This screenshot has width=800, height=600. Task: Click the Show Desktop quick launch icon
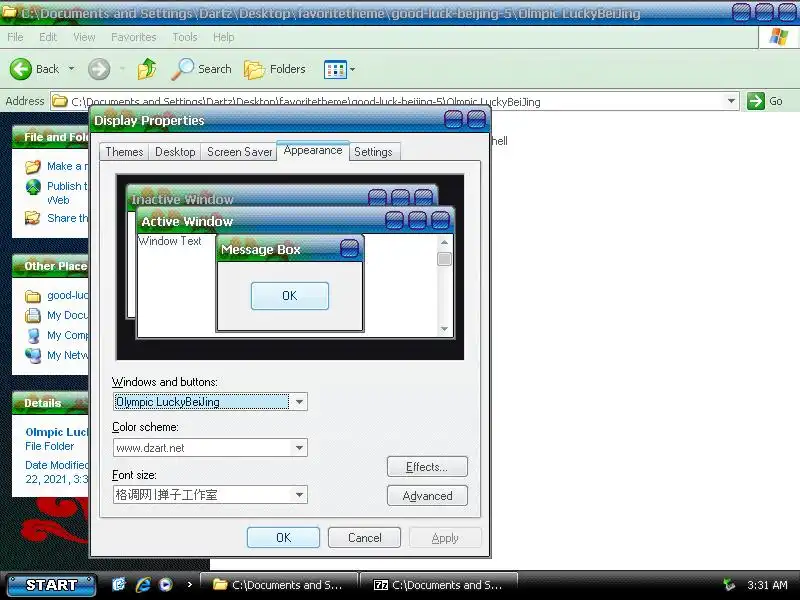[x=118, y=584]
